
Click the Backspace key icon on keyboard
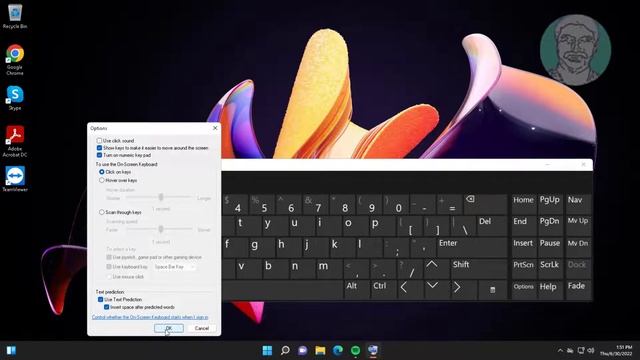pyautogui.click(x=486, y=204)
